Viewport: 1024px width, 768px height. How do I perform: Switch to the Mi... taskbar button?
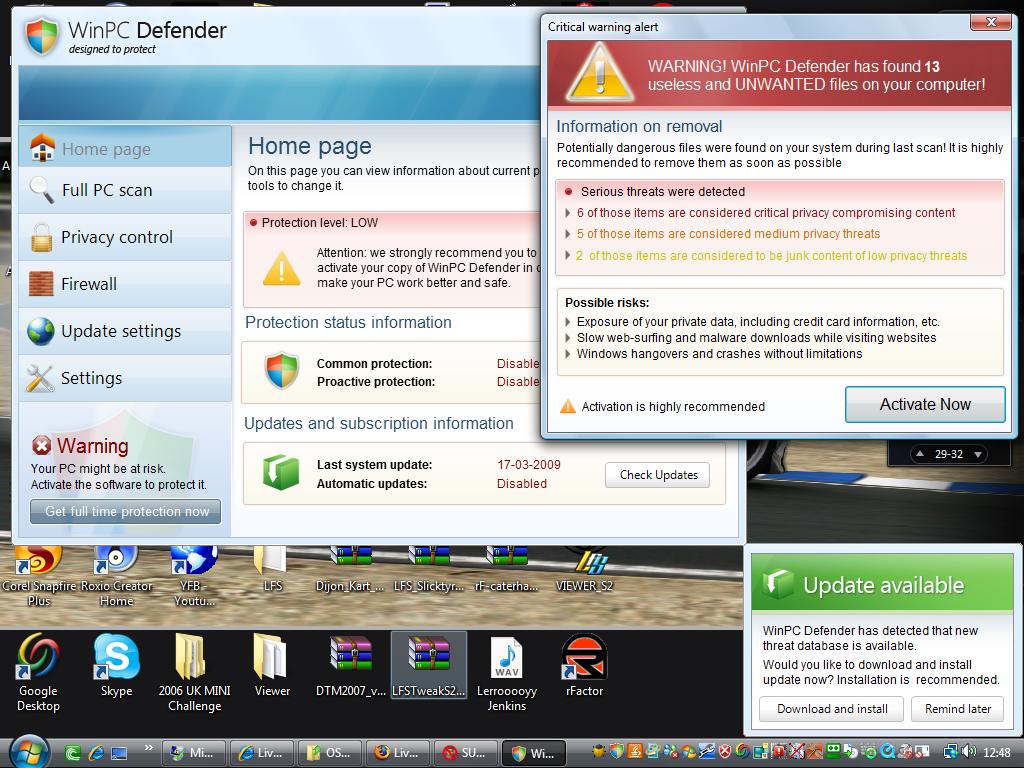click(x=193, y=753)
